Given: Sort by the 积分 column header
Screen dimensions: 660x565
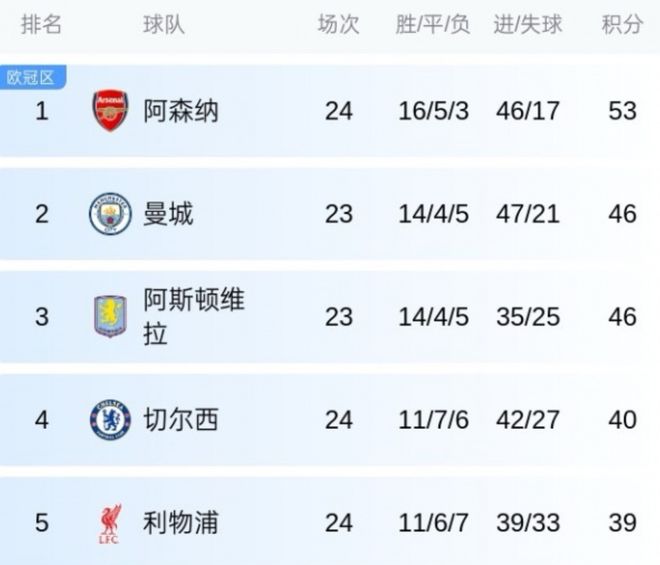Looking at the screenshot, I should click(622, 25).
